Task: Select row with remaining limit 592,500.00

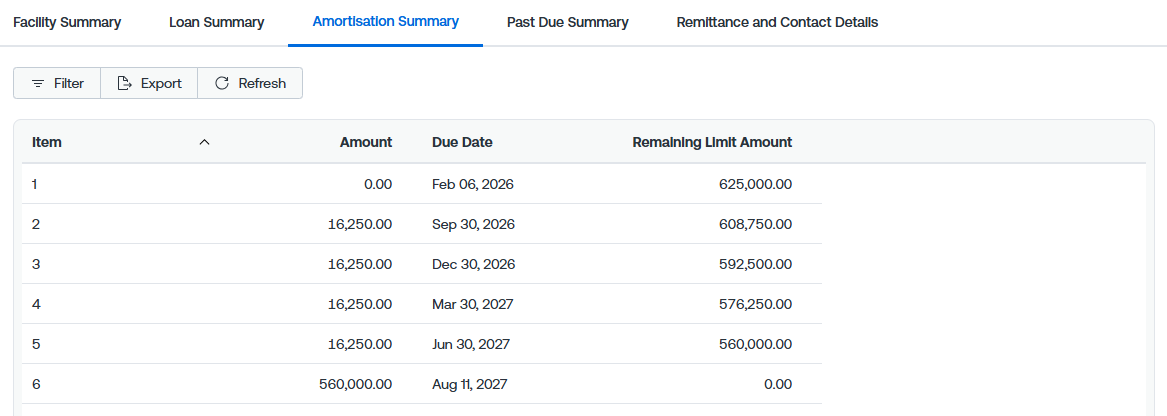Action: pos(422,264)
